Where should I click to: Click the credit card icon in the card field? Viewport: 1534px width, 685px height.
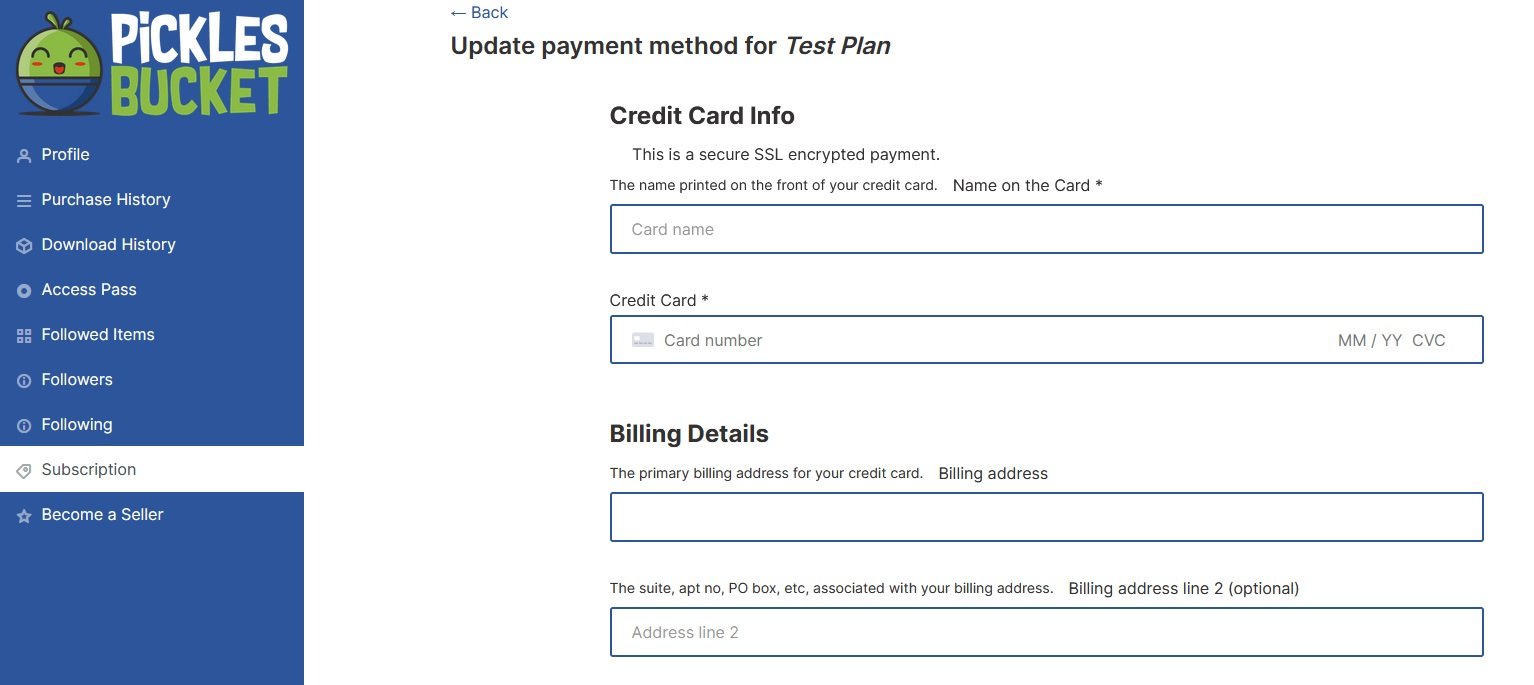coord(643,340)
